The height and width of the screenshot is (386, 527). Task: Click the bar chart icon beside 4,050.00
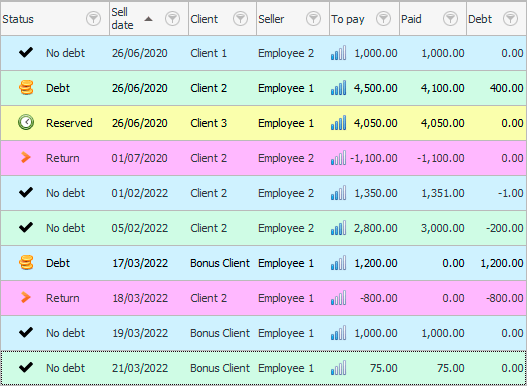338,123
